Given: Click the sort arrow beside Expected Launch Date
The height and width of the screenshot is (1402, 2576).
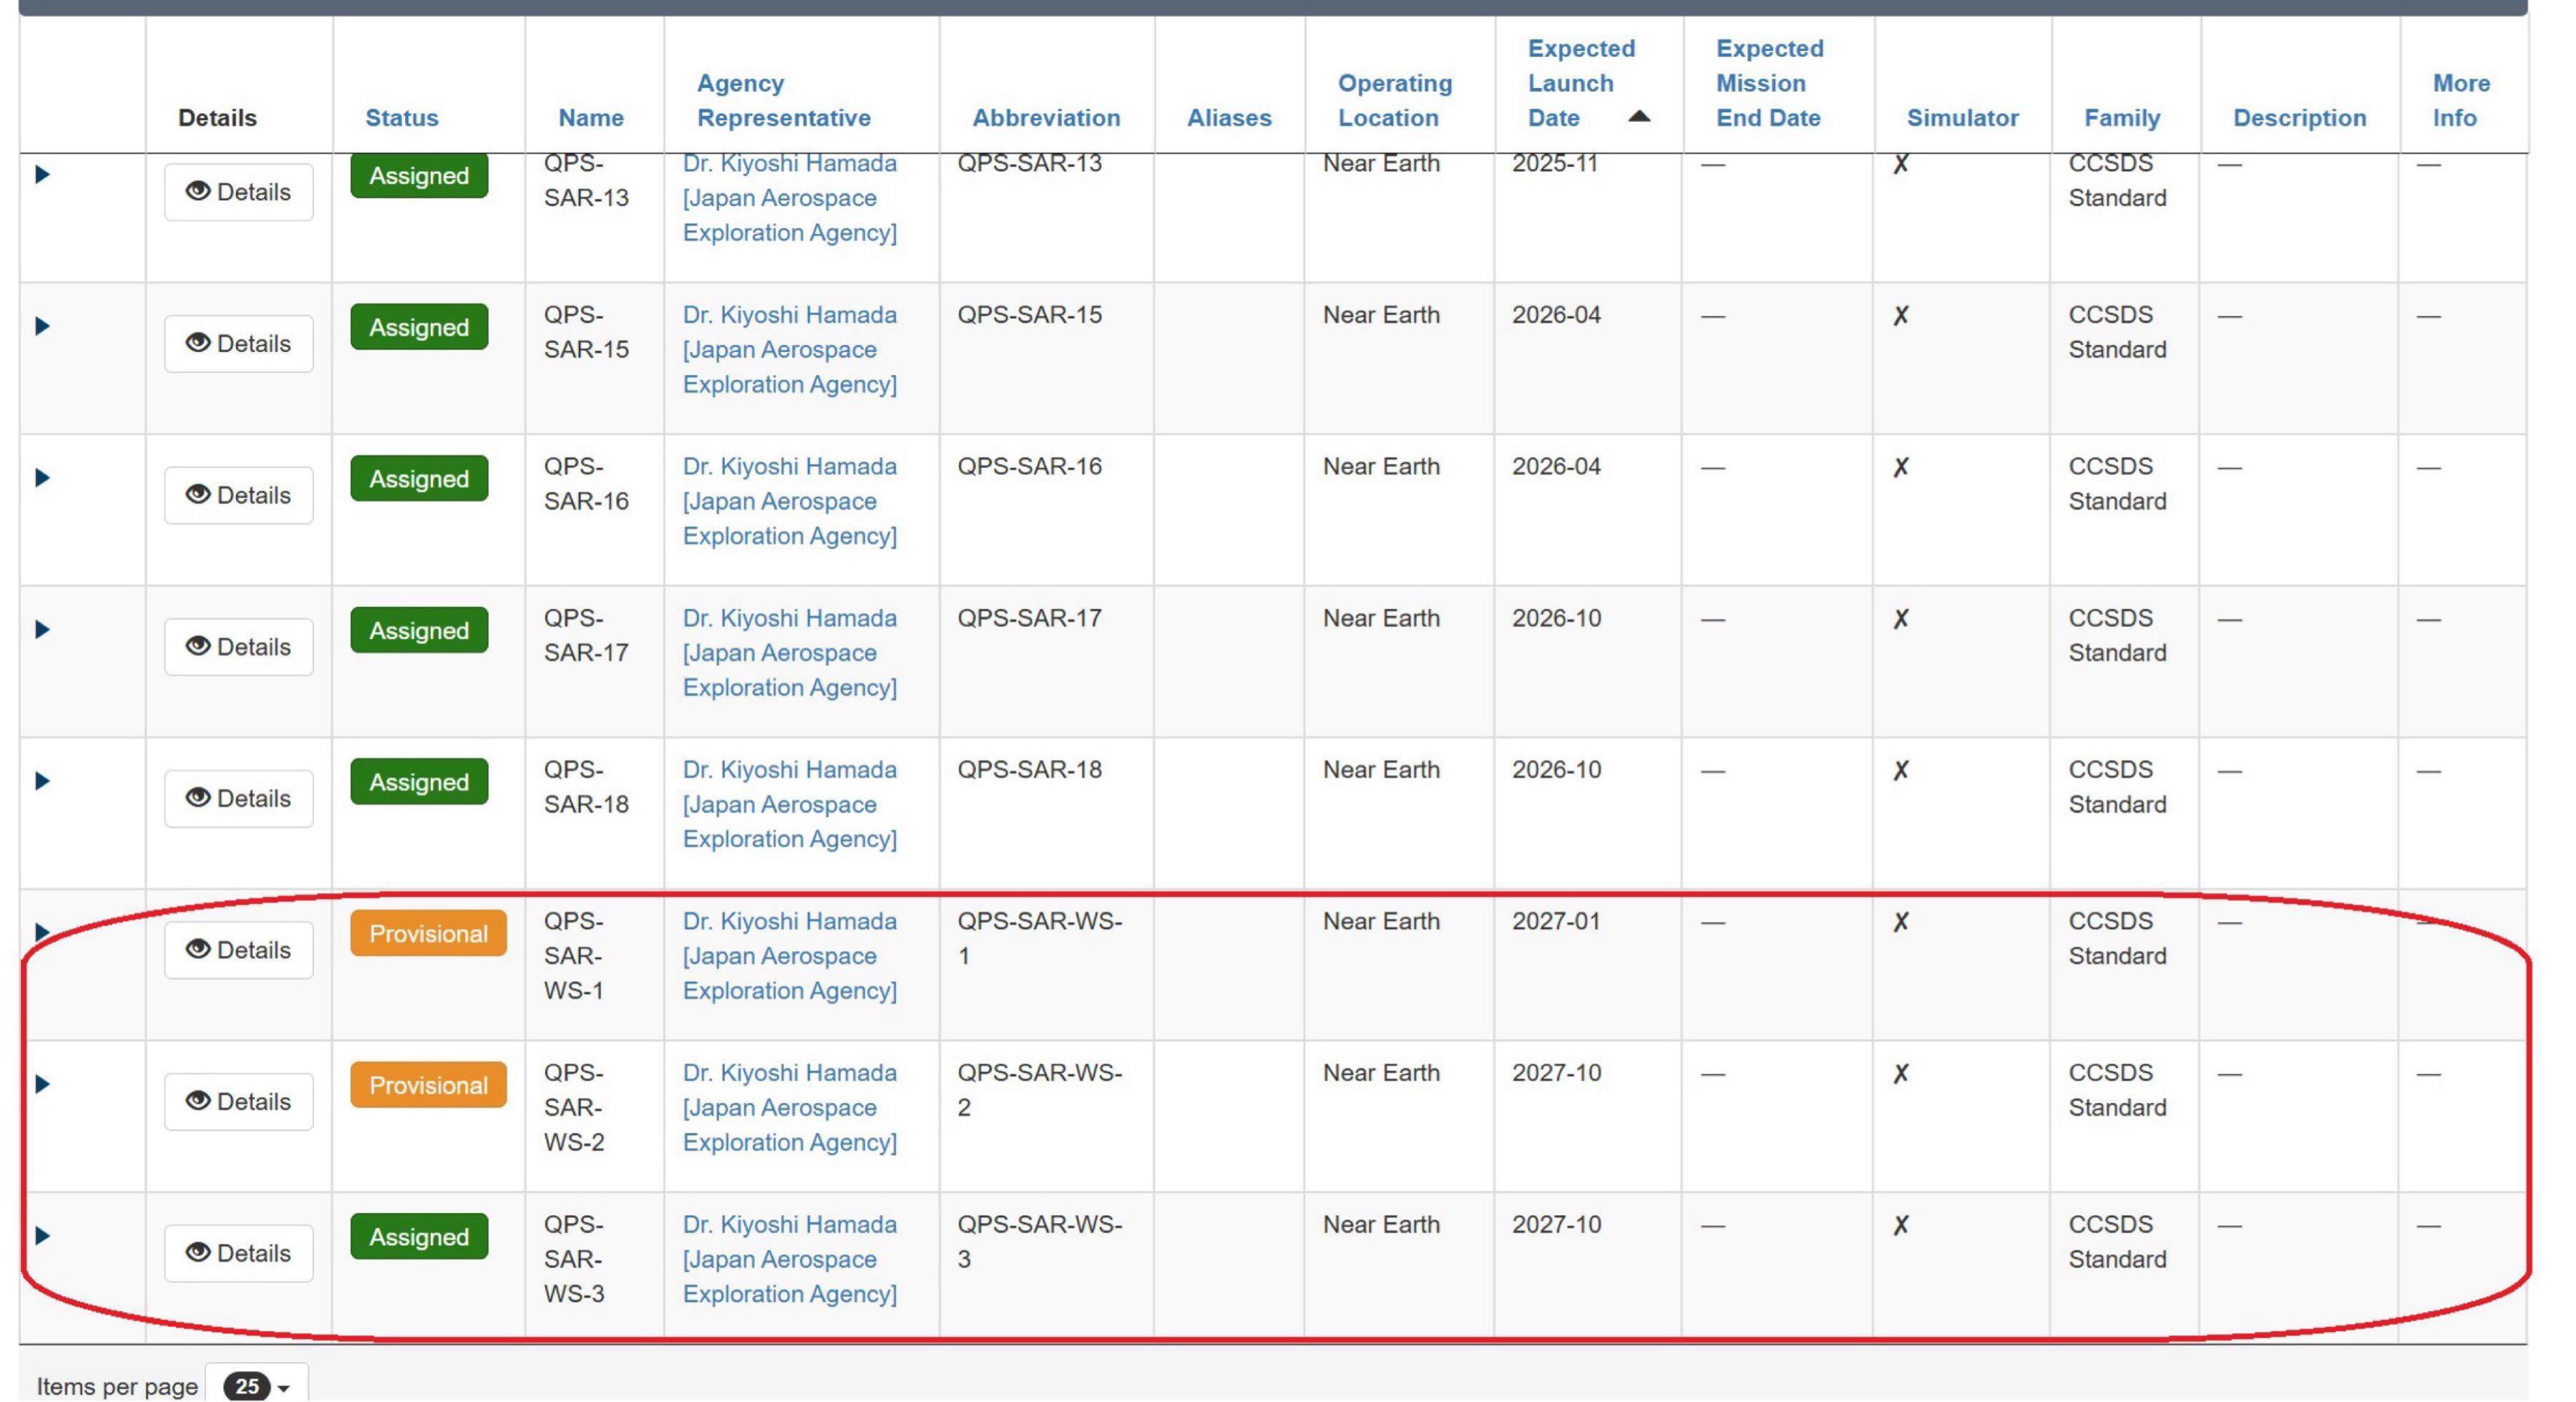Looking at the screenshot, I should pos(1638,117).
